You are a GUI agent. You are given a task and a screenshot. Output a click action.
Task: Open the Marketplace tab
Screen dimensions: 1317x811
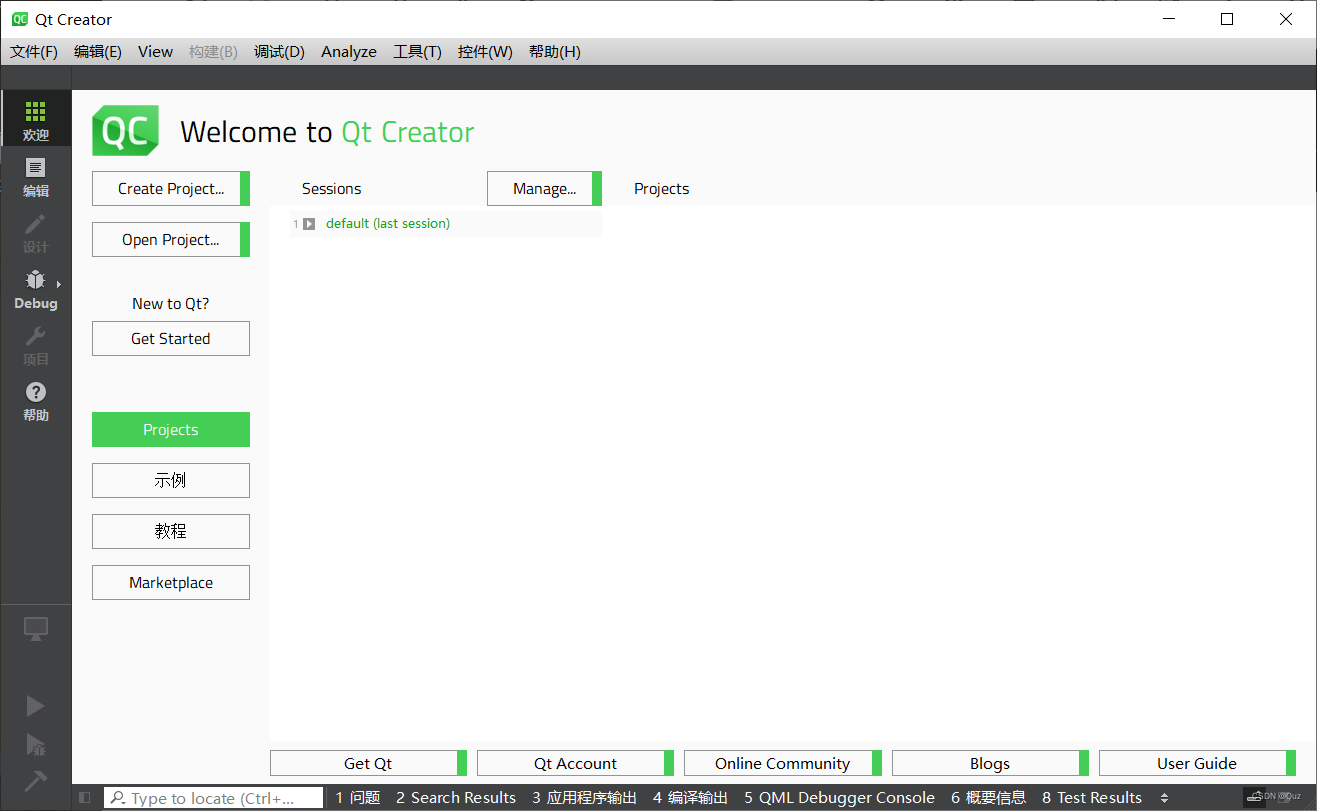coord(171,582)
